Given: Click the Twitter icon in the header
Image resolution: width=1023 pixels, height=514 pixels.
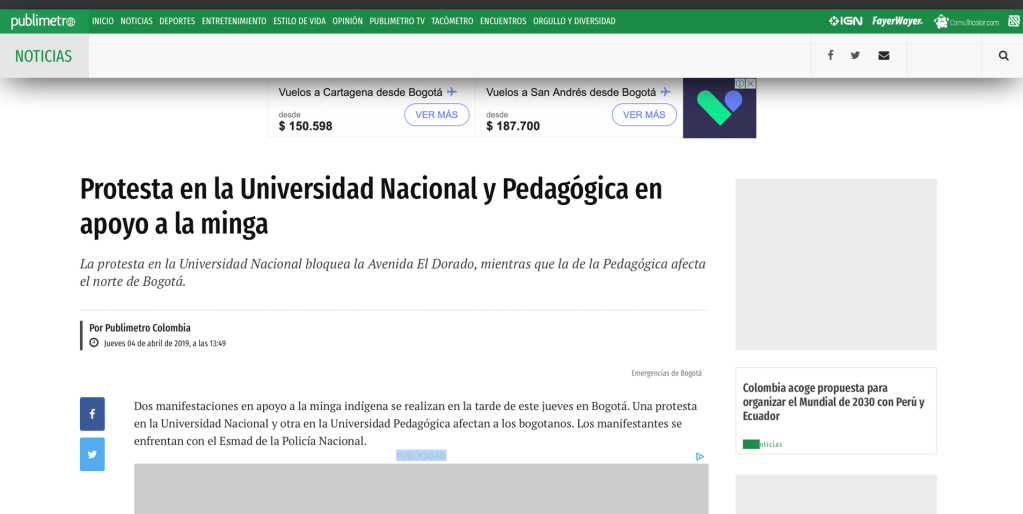Looking at the screenshot, I should [855, 56].
